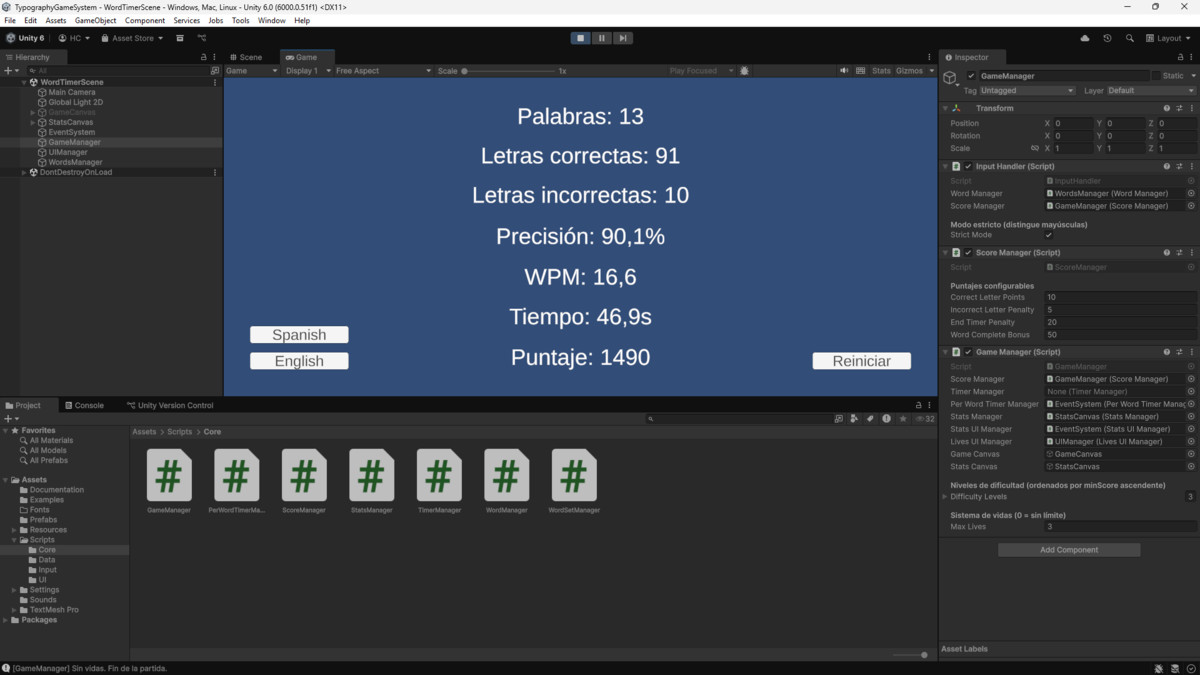The width and height of the screenshot is (1200, 675).
Task: Open Transform component help icon
Action: point(1167,108)
